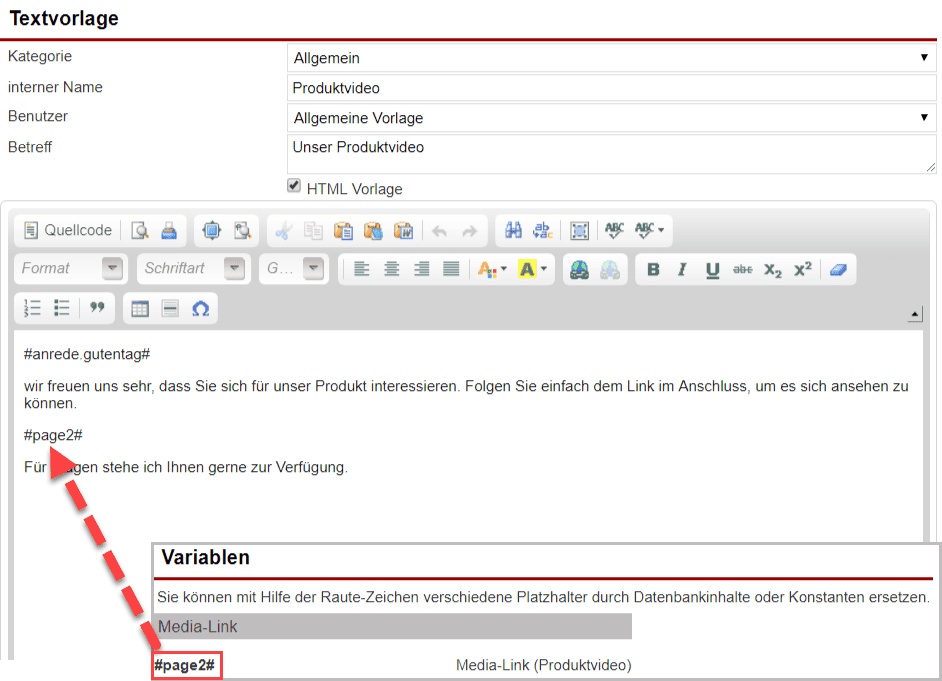942x681 pixels.
Task: Click the interner Name input field
Action: 611,88
